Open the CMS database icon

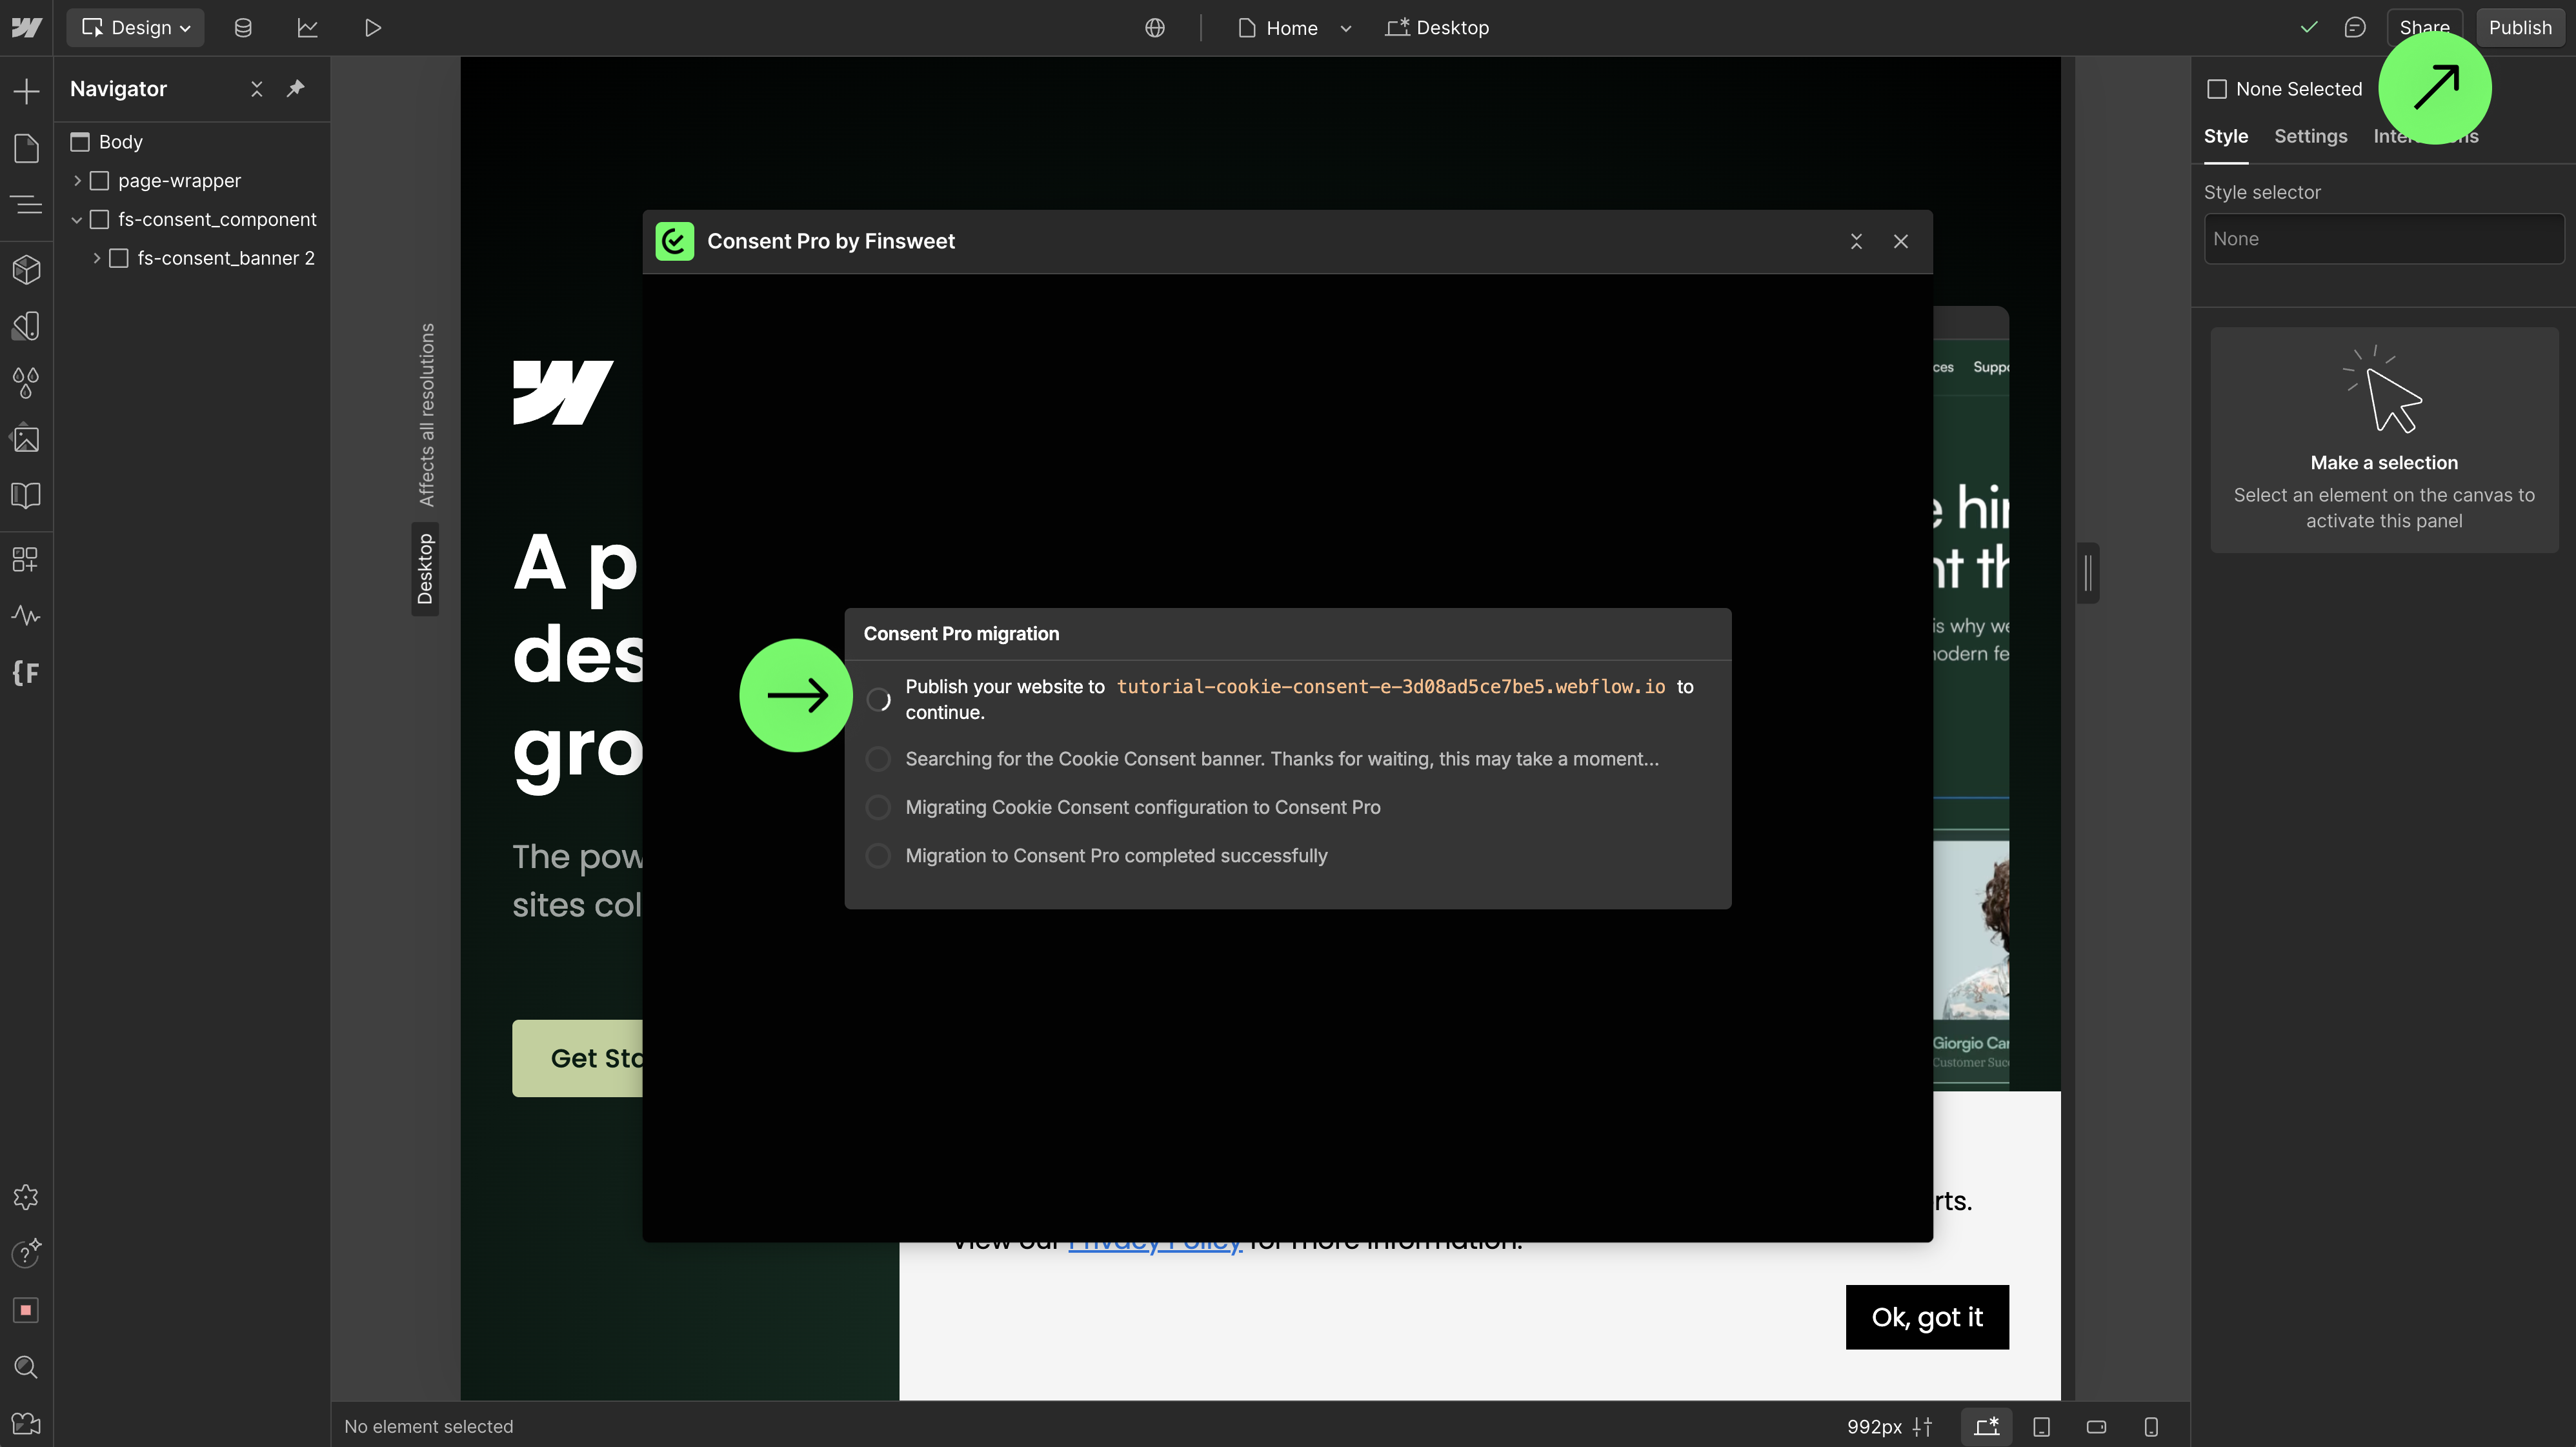(243, 28)
